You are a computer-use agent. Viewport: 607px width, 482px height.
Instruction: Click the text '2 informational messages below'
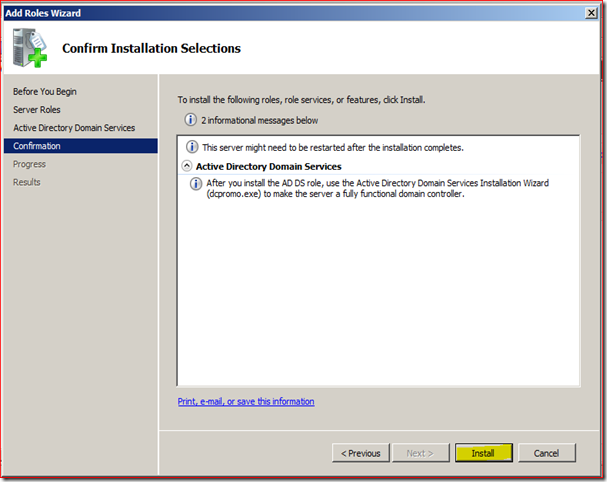click(x=259, y=120)
